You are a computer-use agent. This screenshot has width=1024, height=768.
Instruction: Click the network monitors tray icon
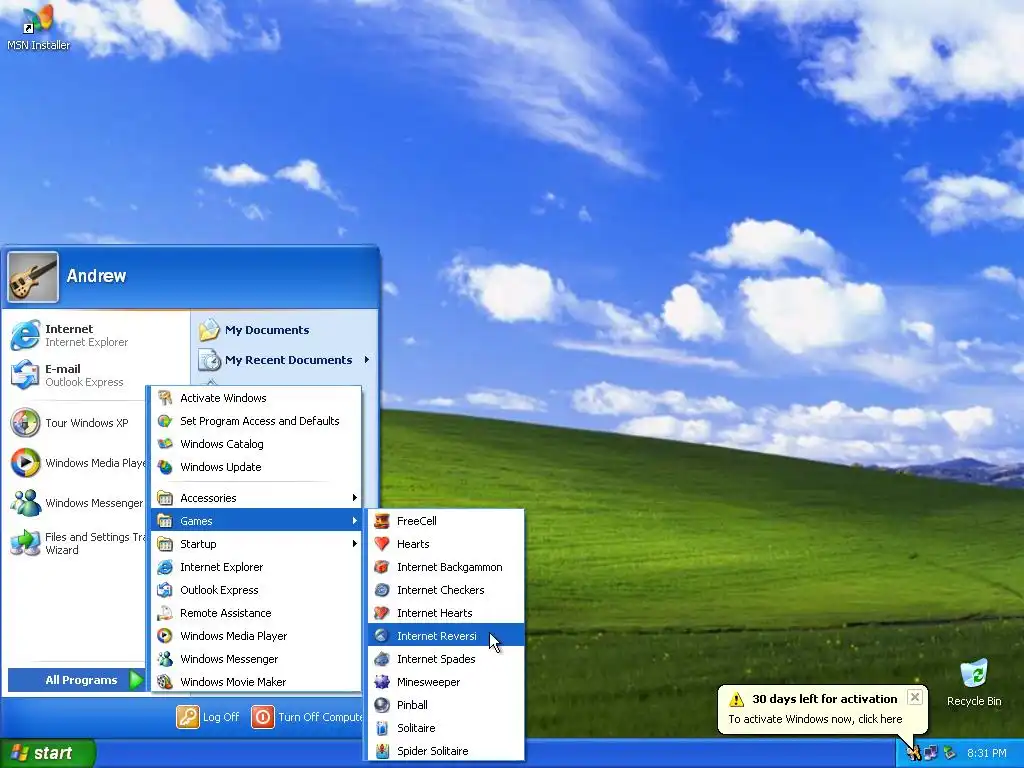931,753
